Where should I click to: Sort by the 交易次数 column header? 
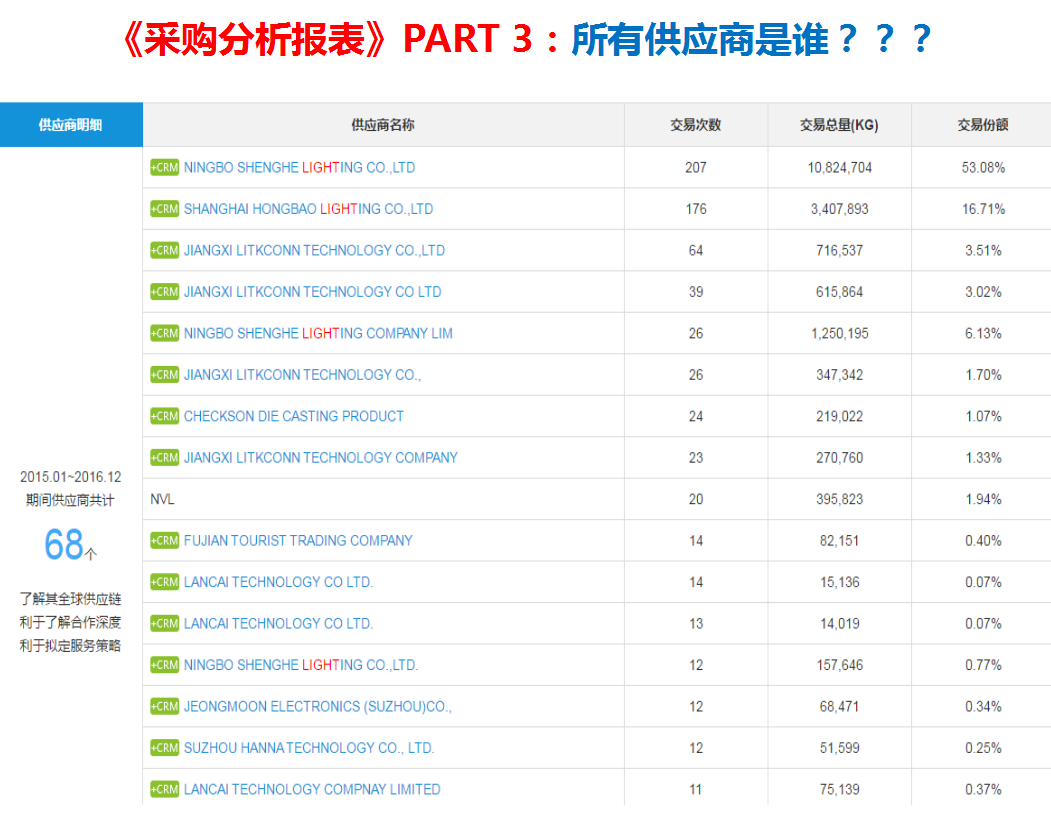pos(695,125)
